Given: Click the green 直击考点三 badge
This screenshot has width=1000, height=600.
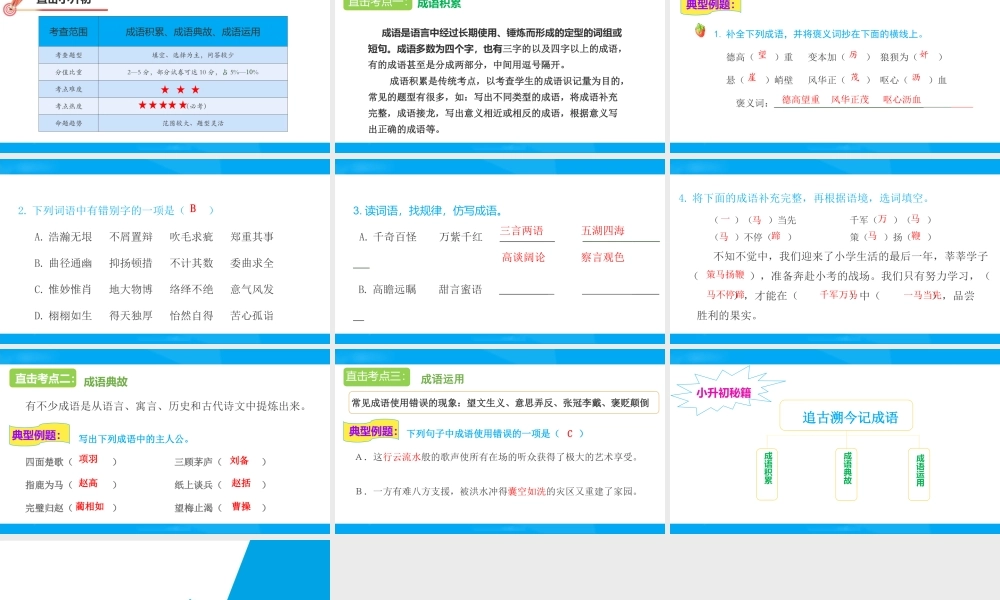Looking at the screenshot, I should click(376, 376).
